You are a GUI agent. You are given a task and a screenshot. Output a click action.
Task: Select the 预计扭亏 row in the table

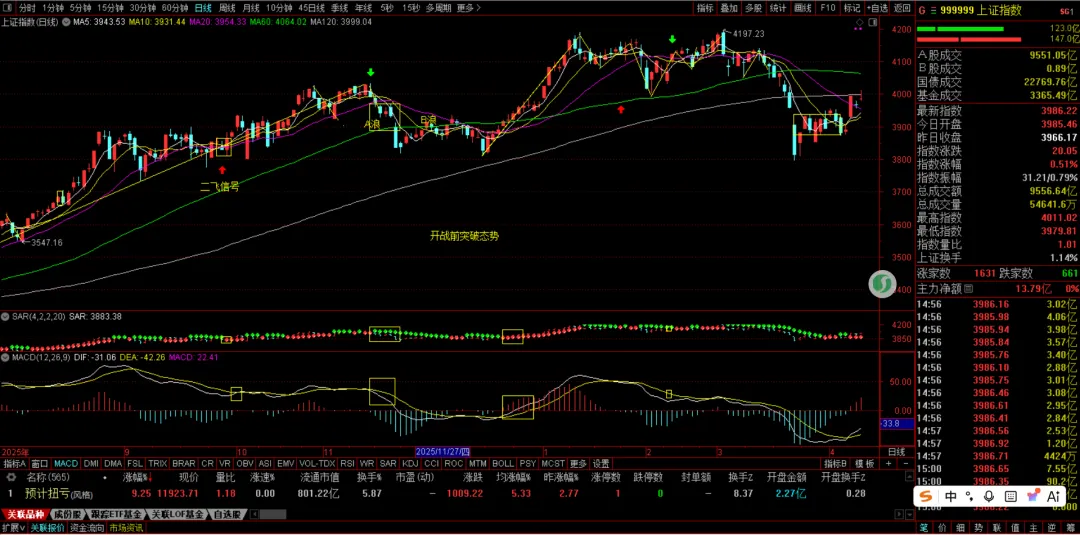(441, 493)
